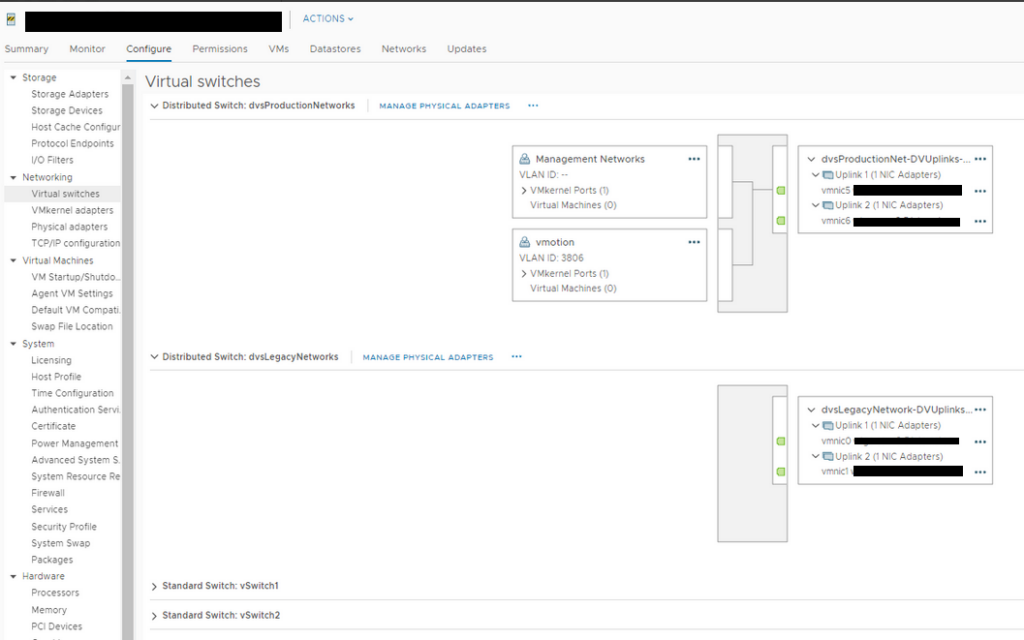Click Uplink 2 adapter icon in dvsProductionNet
Screen dimensions: 1024x640
click(827, 205)
